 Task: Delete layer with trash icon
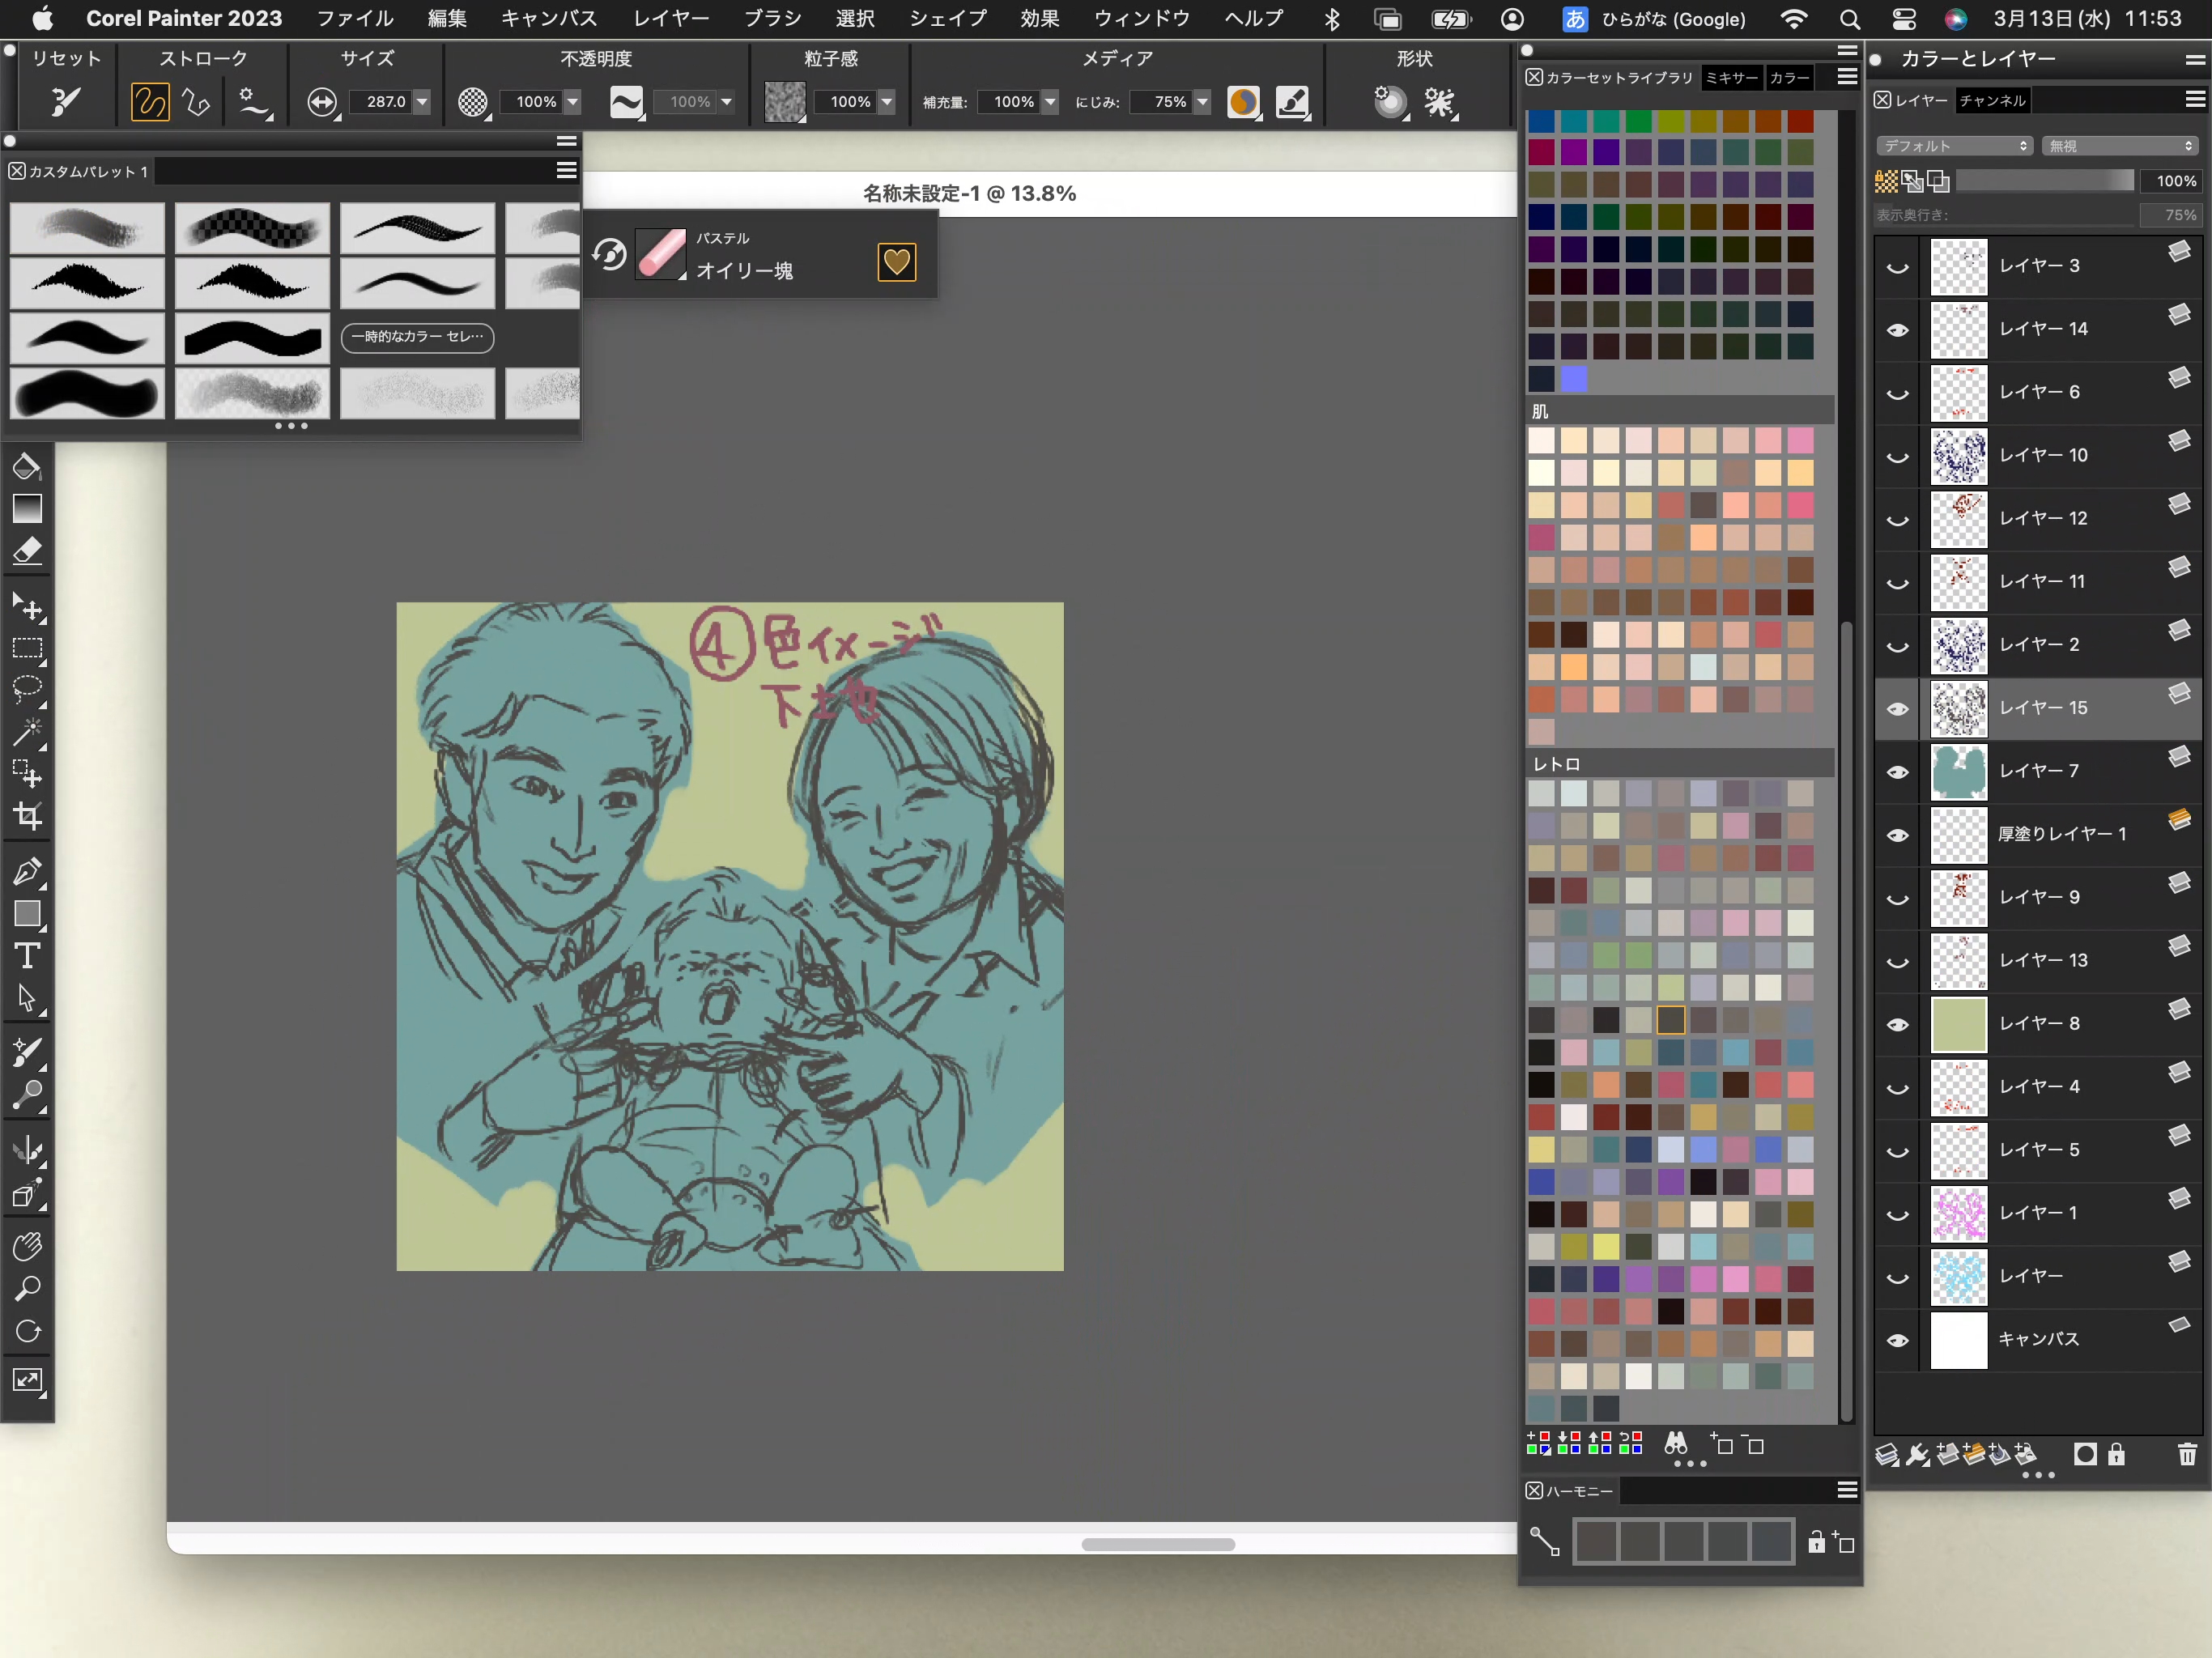coord(2187,1453)
